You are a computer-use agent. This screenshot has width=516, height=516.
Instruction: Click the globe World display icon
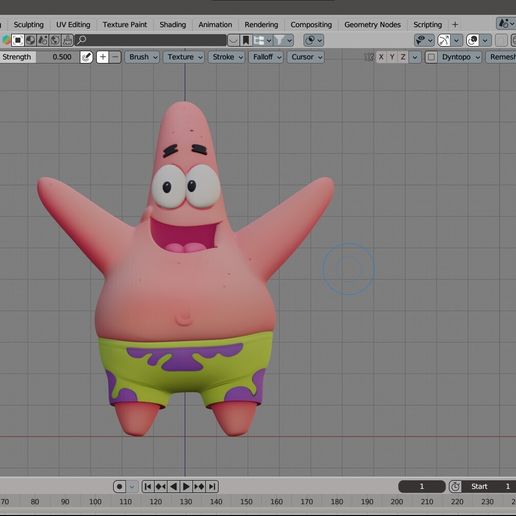click(55, 40)
